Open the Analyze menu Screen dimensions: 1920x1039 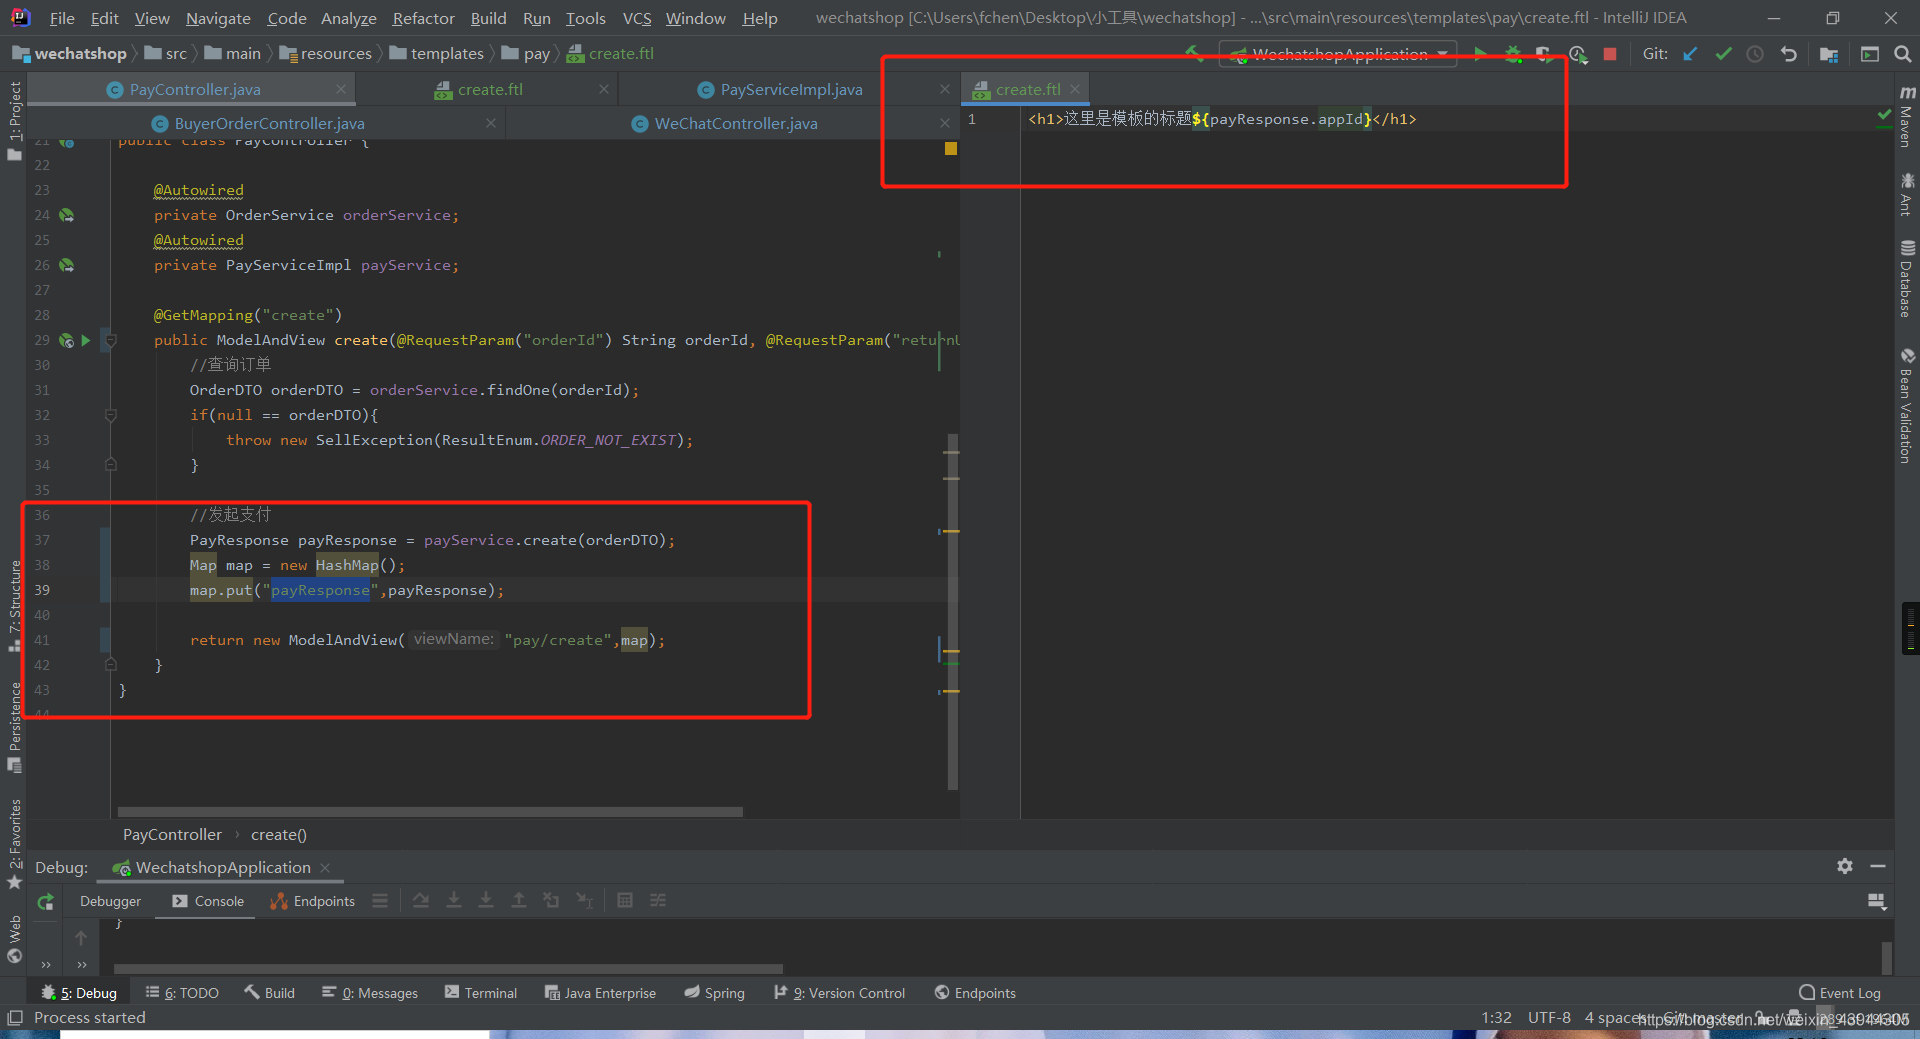348,18
